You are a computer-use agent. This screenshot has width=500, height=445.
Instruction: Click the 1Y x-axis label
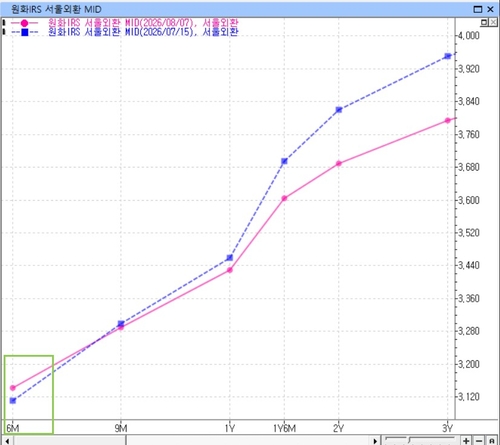pos(230,428)
